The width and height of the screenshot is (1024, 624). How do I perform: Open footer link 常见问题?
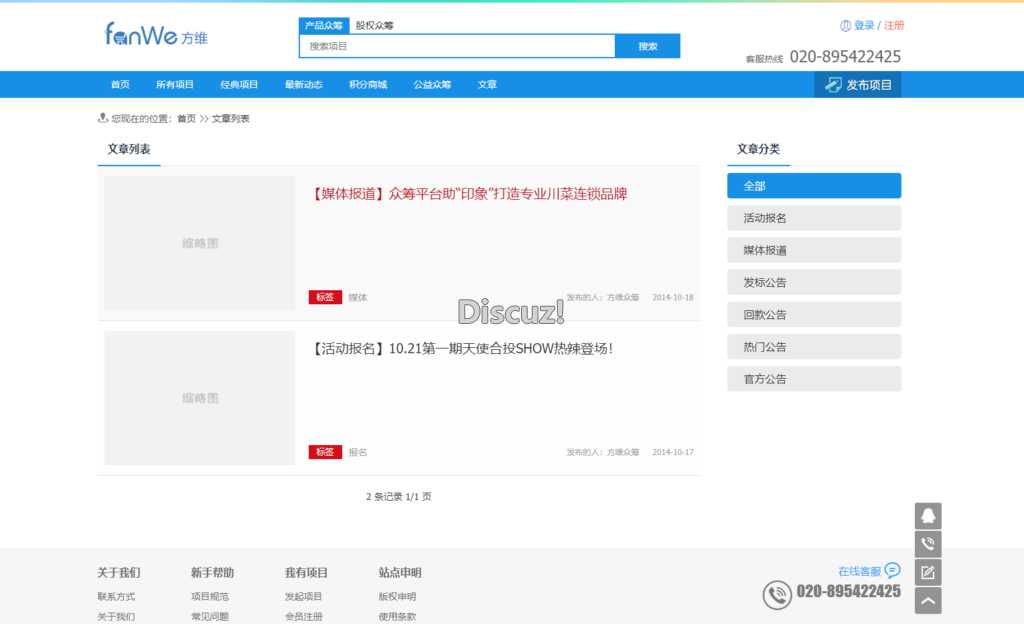point(210,616)
